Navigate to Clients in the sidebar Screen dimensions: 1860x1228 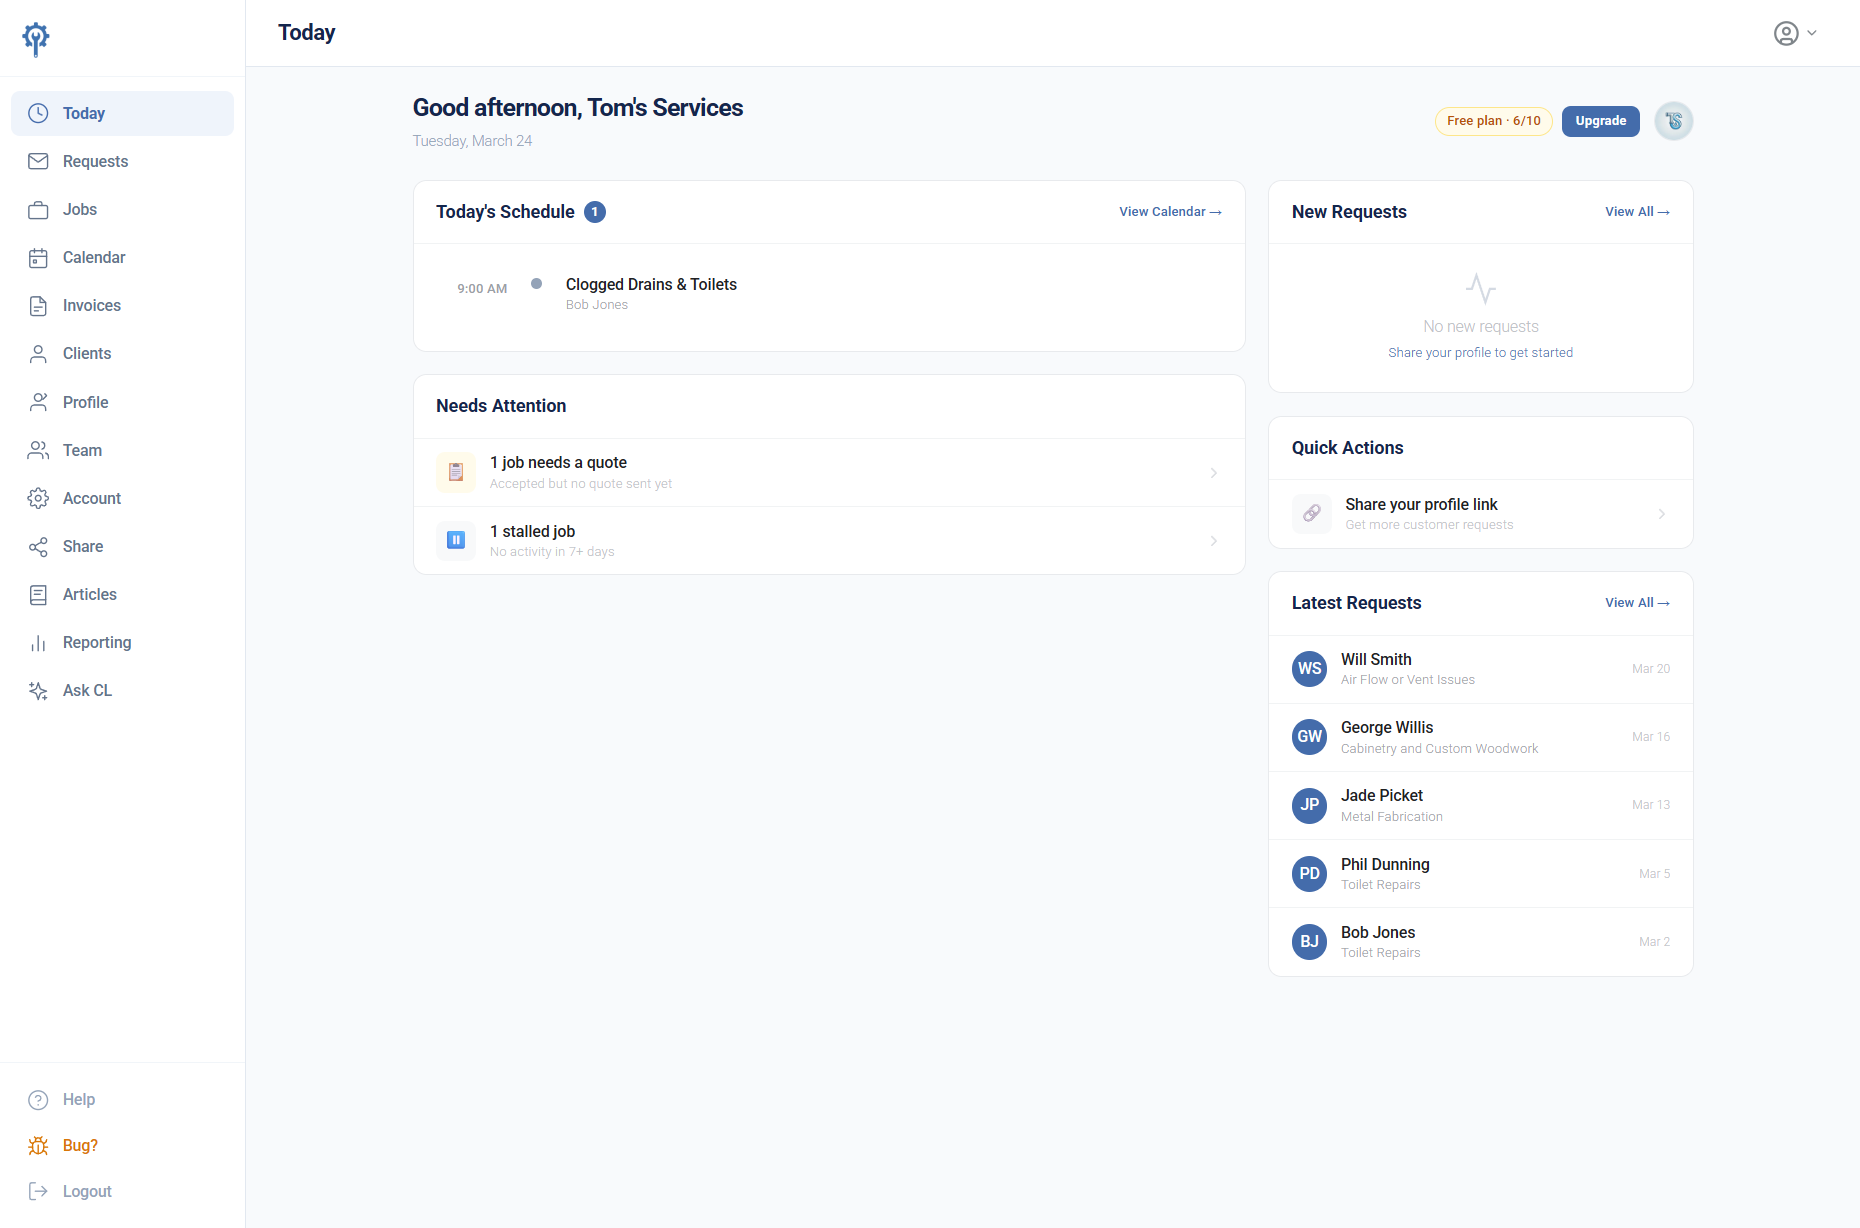point(87,354)
